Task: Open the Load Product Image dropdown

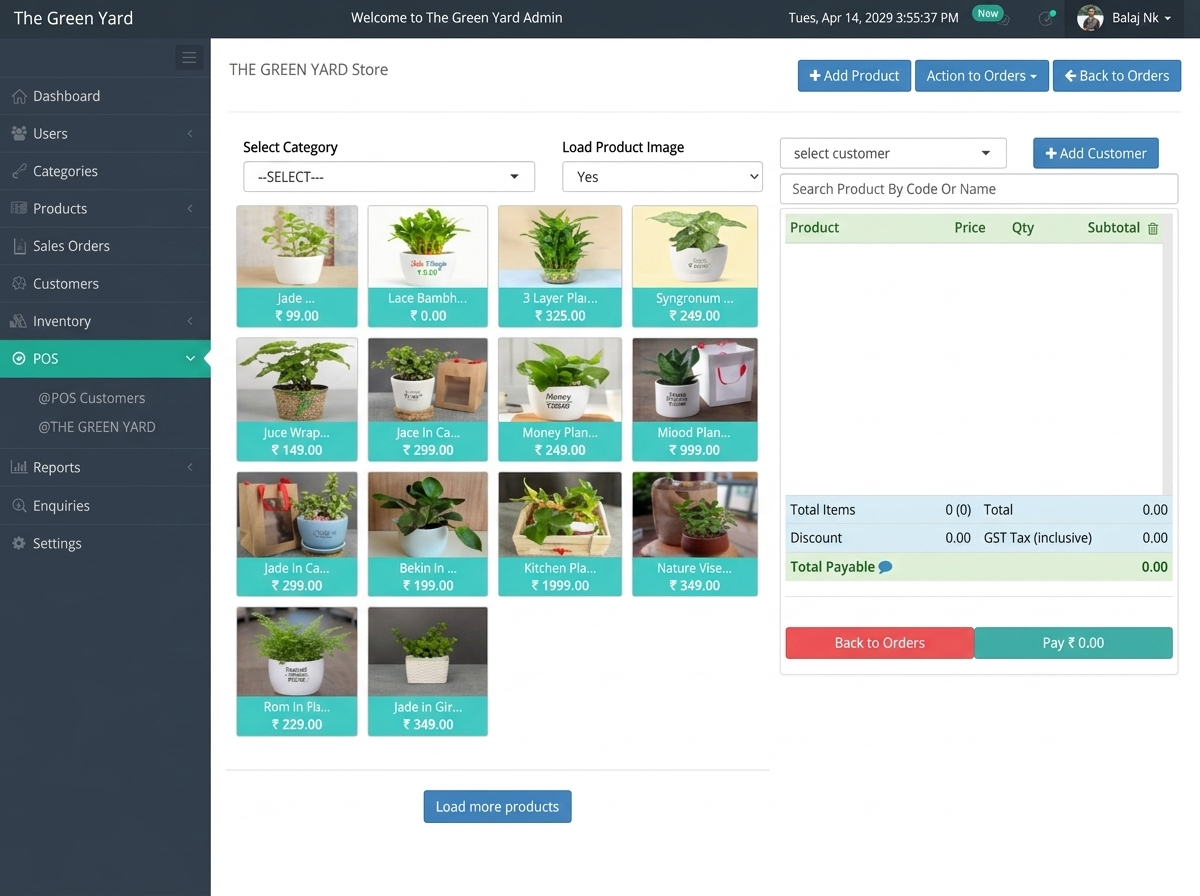Action: [x=662, y=177]
